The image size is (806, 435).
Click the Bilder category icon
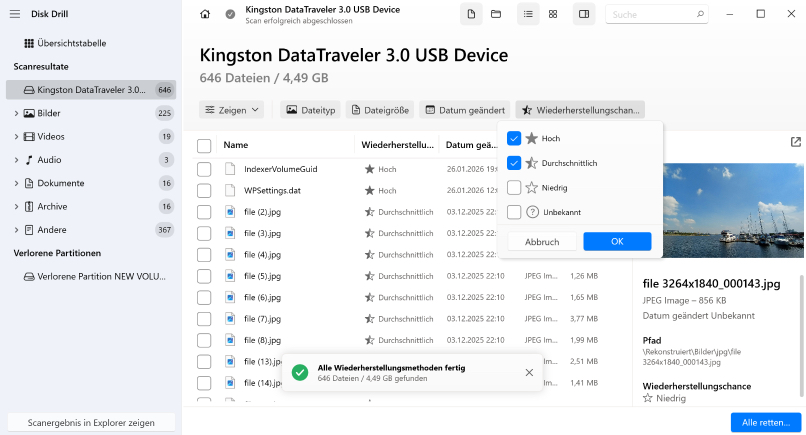[29, 113]
